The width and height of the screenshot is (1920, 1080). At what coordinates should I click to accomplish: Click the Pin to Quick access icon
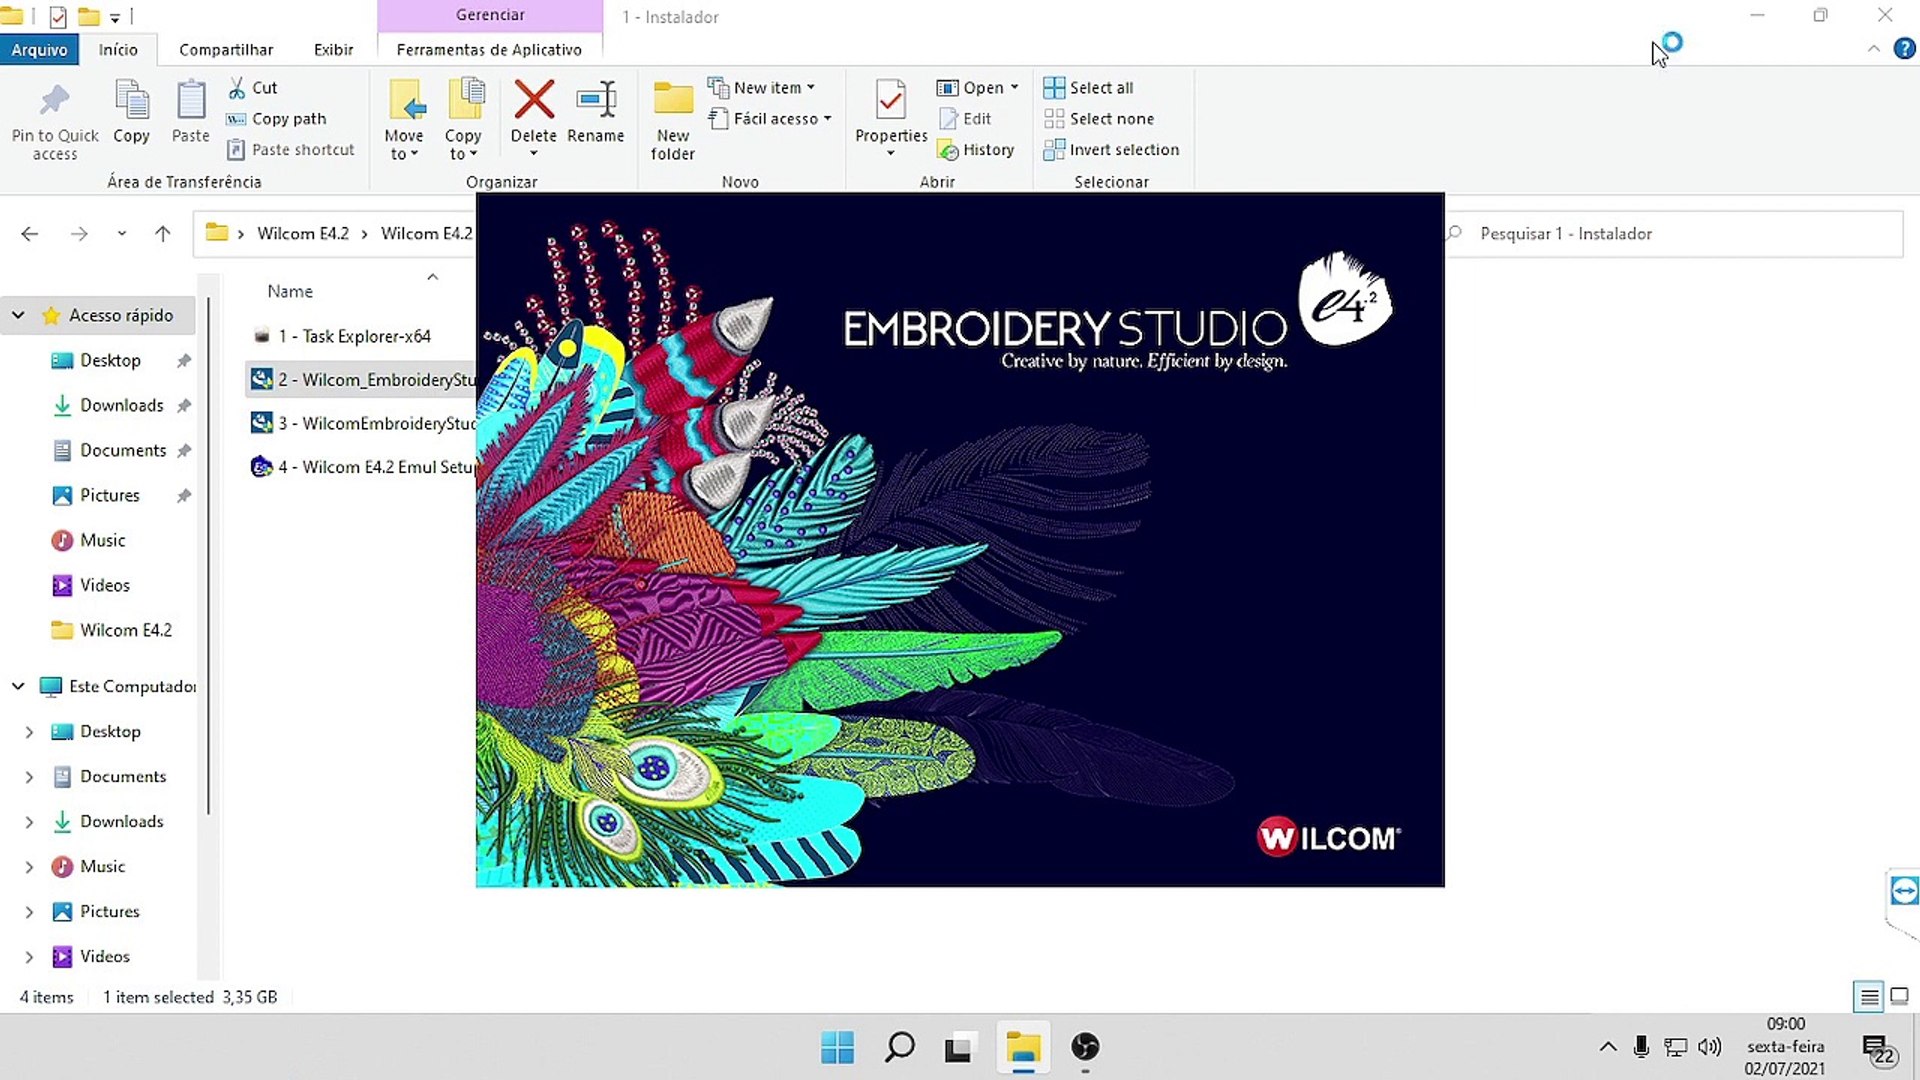pos(54,100)
